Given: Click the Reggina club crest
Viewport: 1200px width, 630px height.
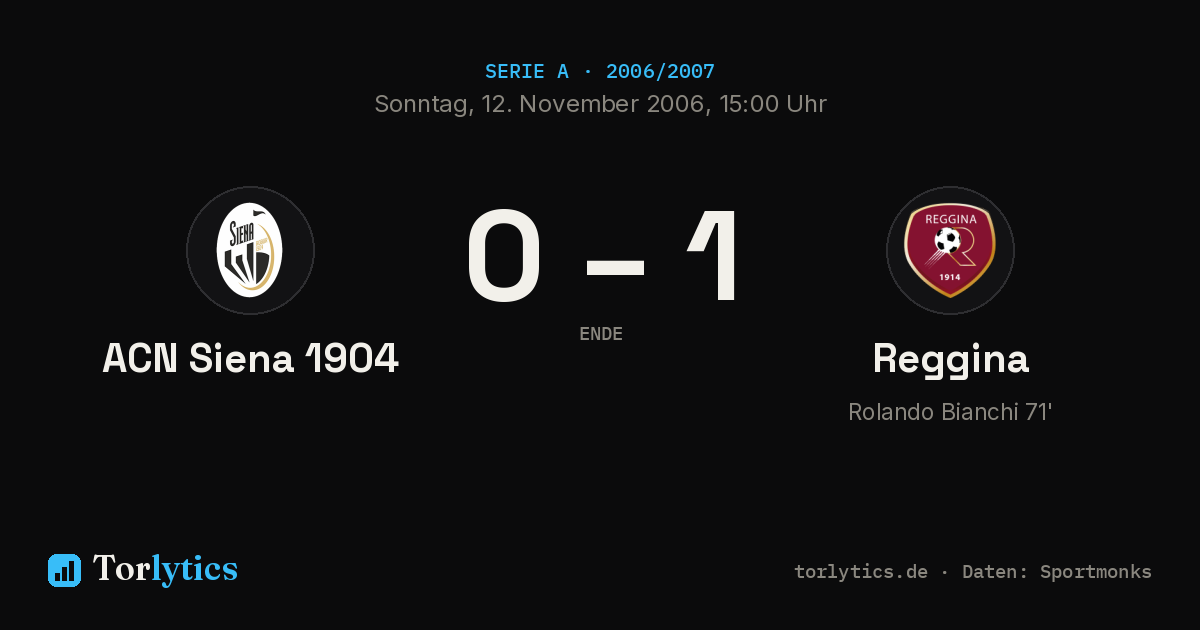Looking at the screenshot, I should (x=950, y=250).
